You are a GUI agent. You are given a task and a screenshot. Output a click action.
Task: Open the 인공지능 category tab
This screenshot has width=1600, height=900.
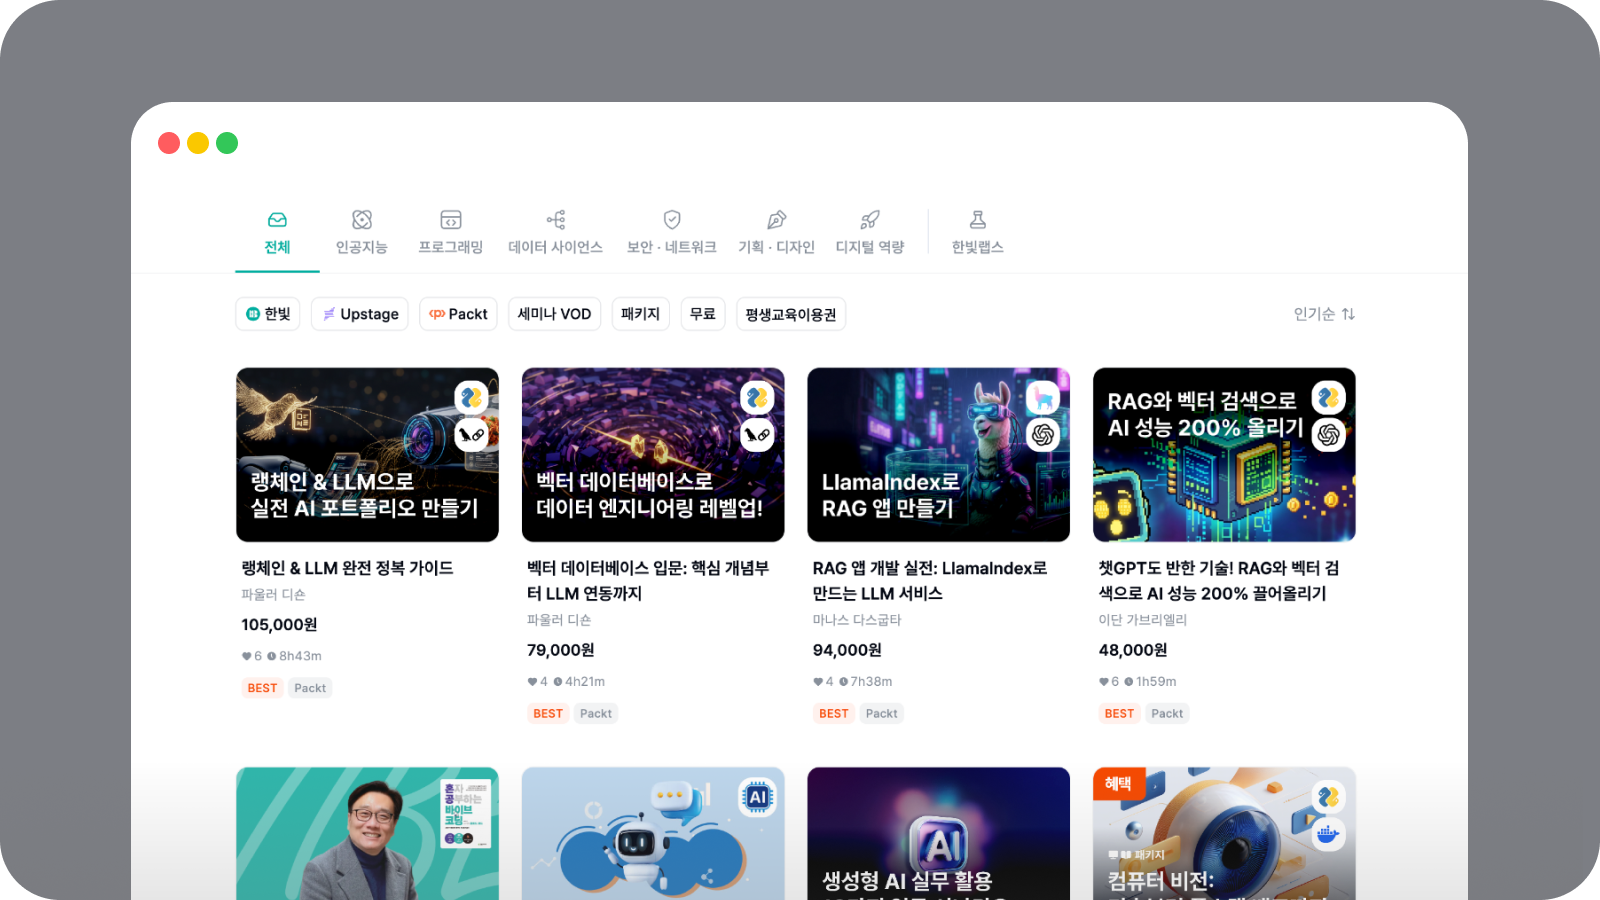(x=361, y=233)
